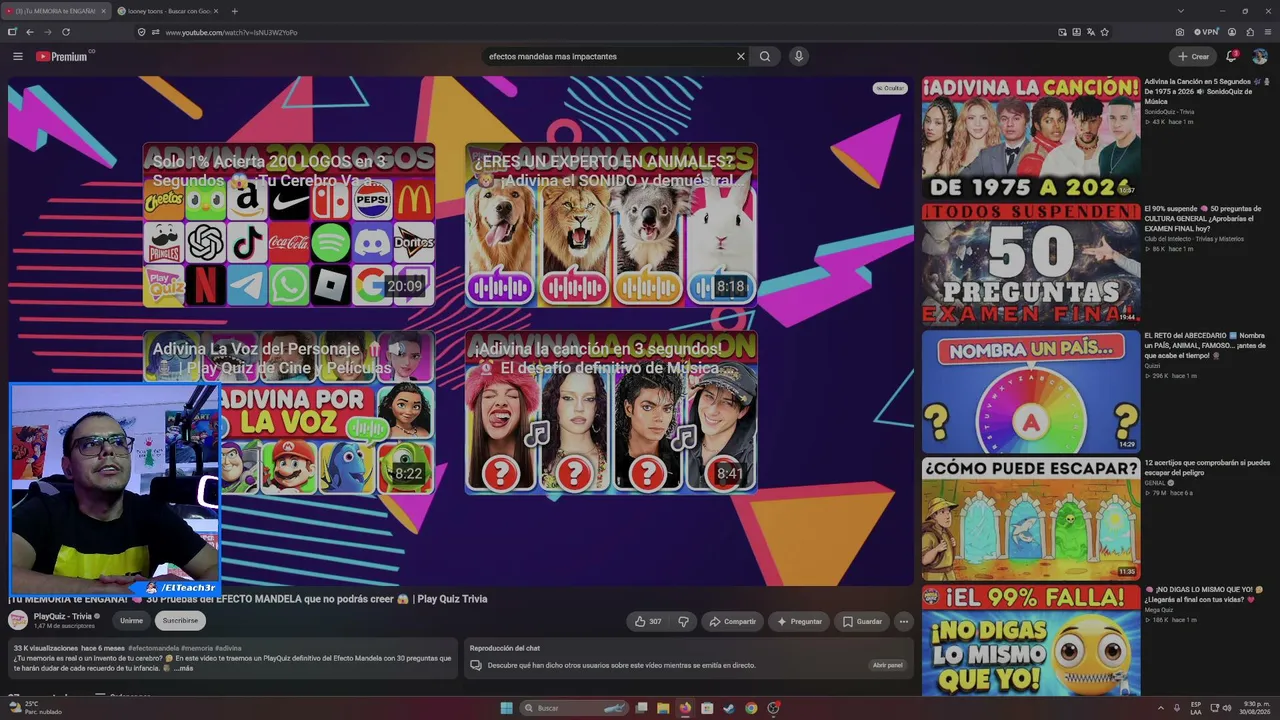Open the PlayQuiz channel avatar
This screenshot has height=720, width=1280.
point(18,620)
